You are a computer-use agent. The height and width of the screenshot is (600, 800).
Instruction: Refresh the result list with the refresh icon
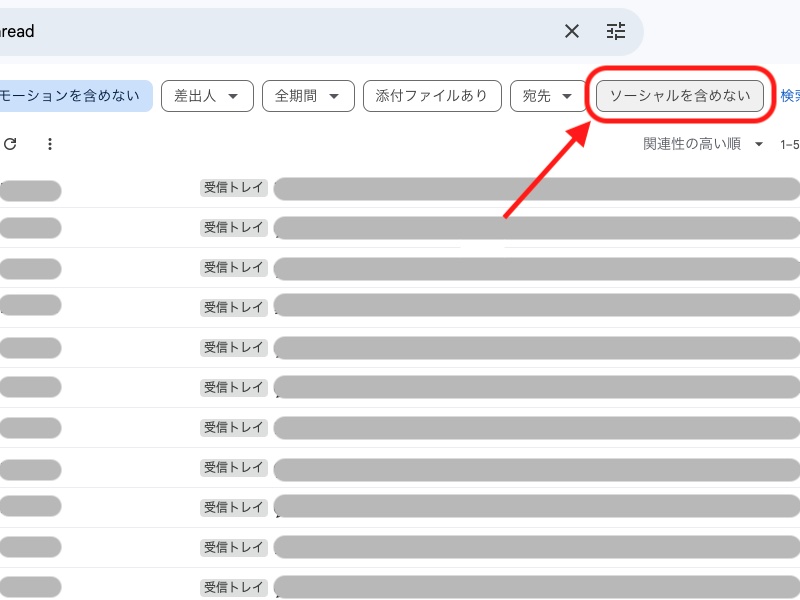point(10,144)
